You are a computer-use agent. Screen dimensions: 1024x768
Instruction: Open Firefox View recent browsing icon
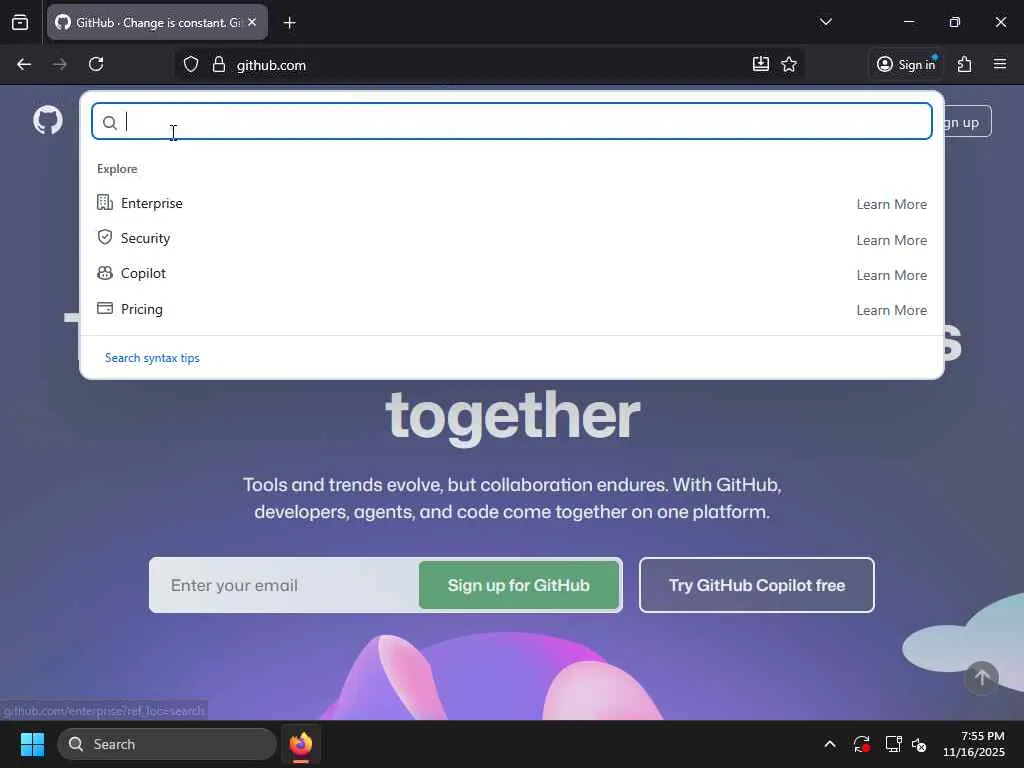20,22
